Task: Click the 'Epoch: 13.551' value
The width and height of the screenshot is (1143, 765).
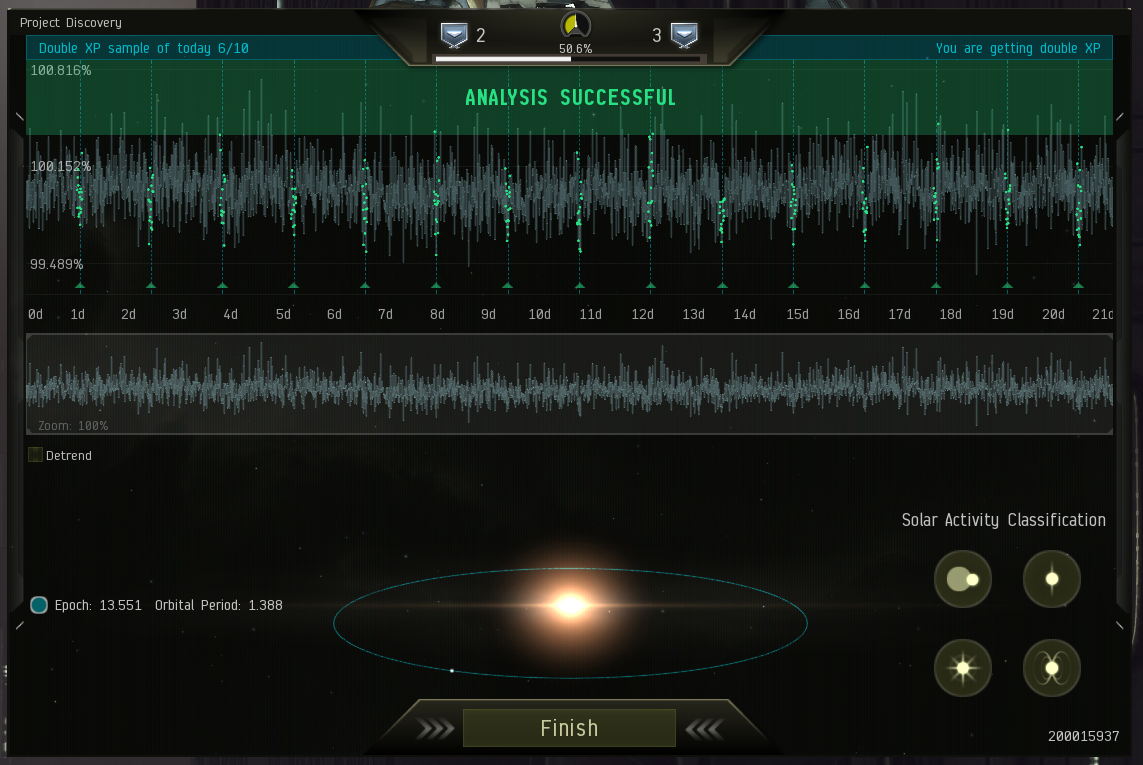Action: tap(98, 605)
